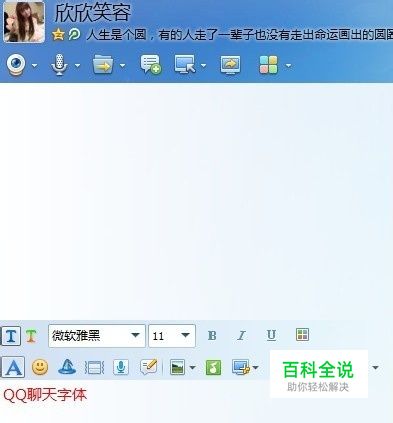
Task: Open the magic emoticon wizard hat icon
Action: 67,367
